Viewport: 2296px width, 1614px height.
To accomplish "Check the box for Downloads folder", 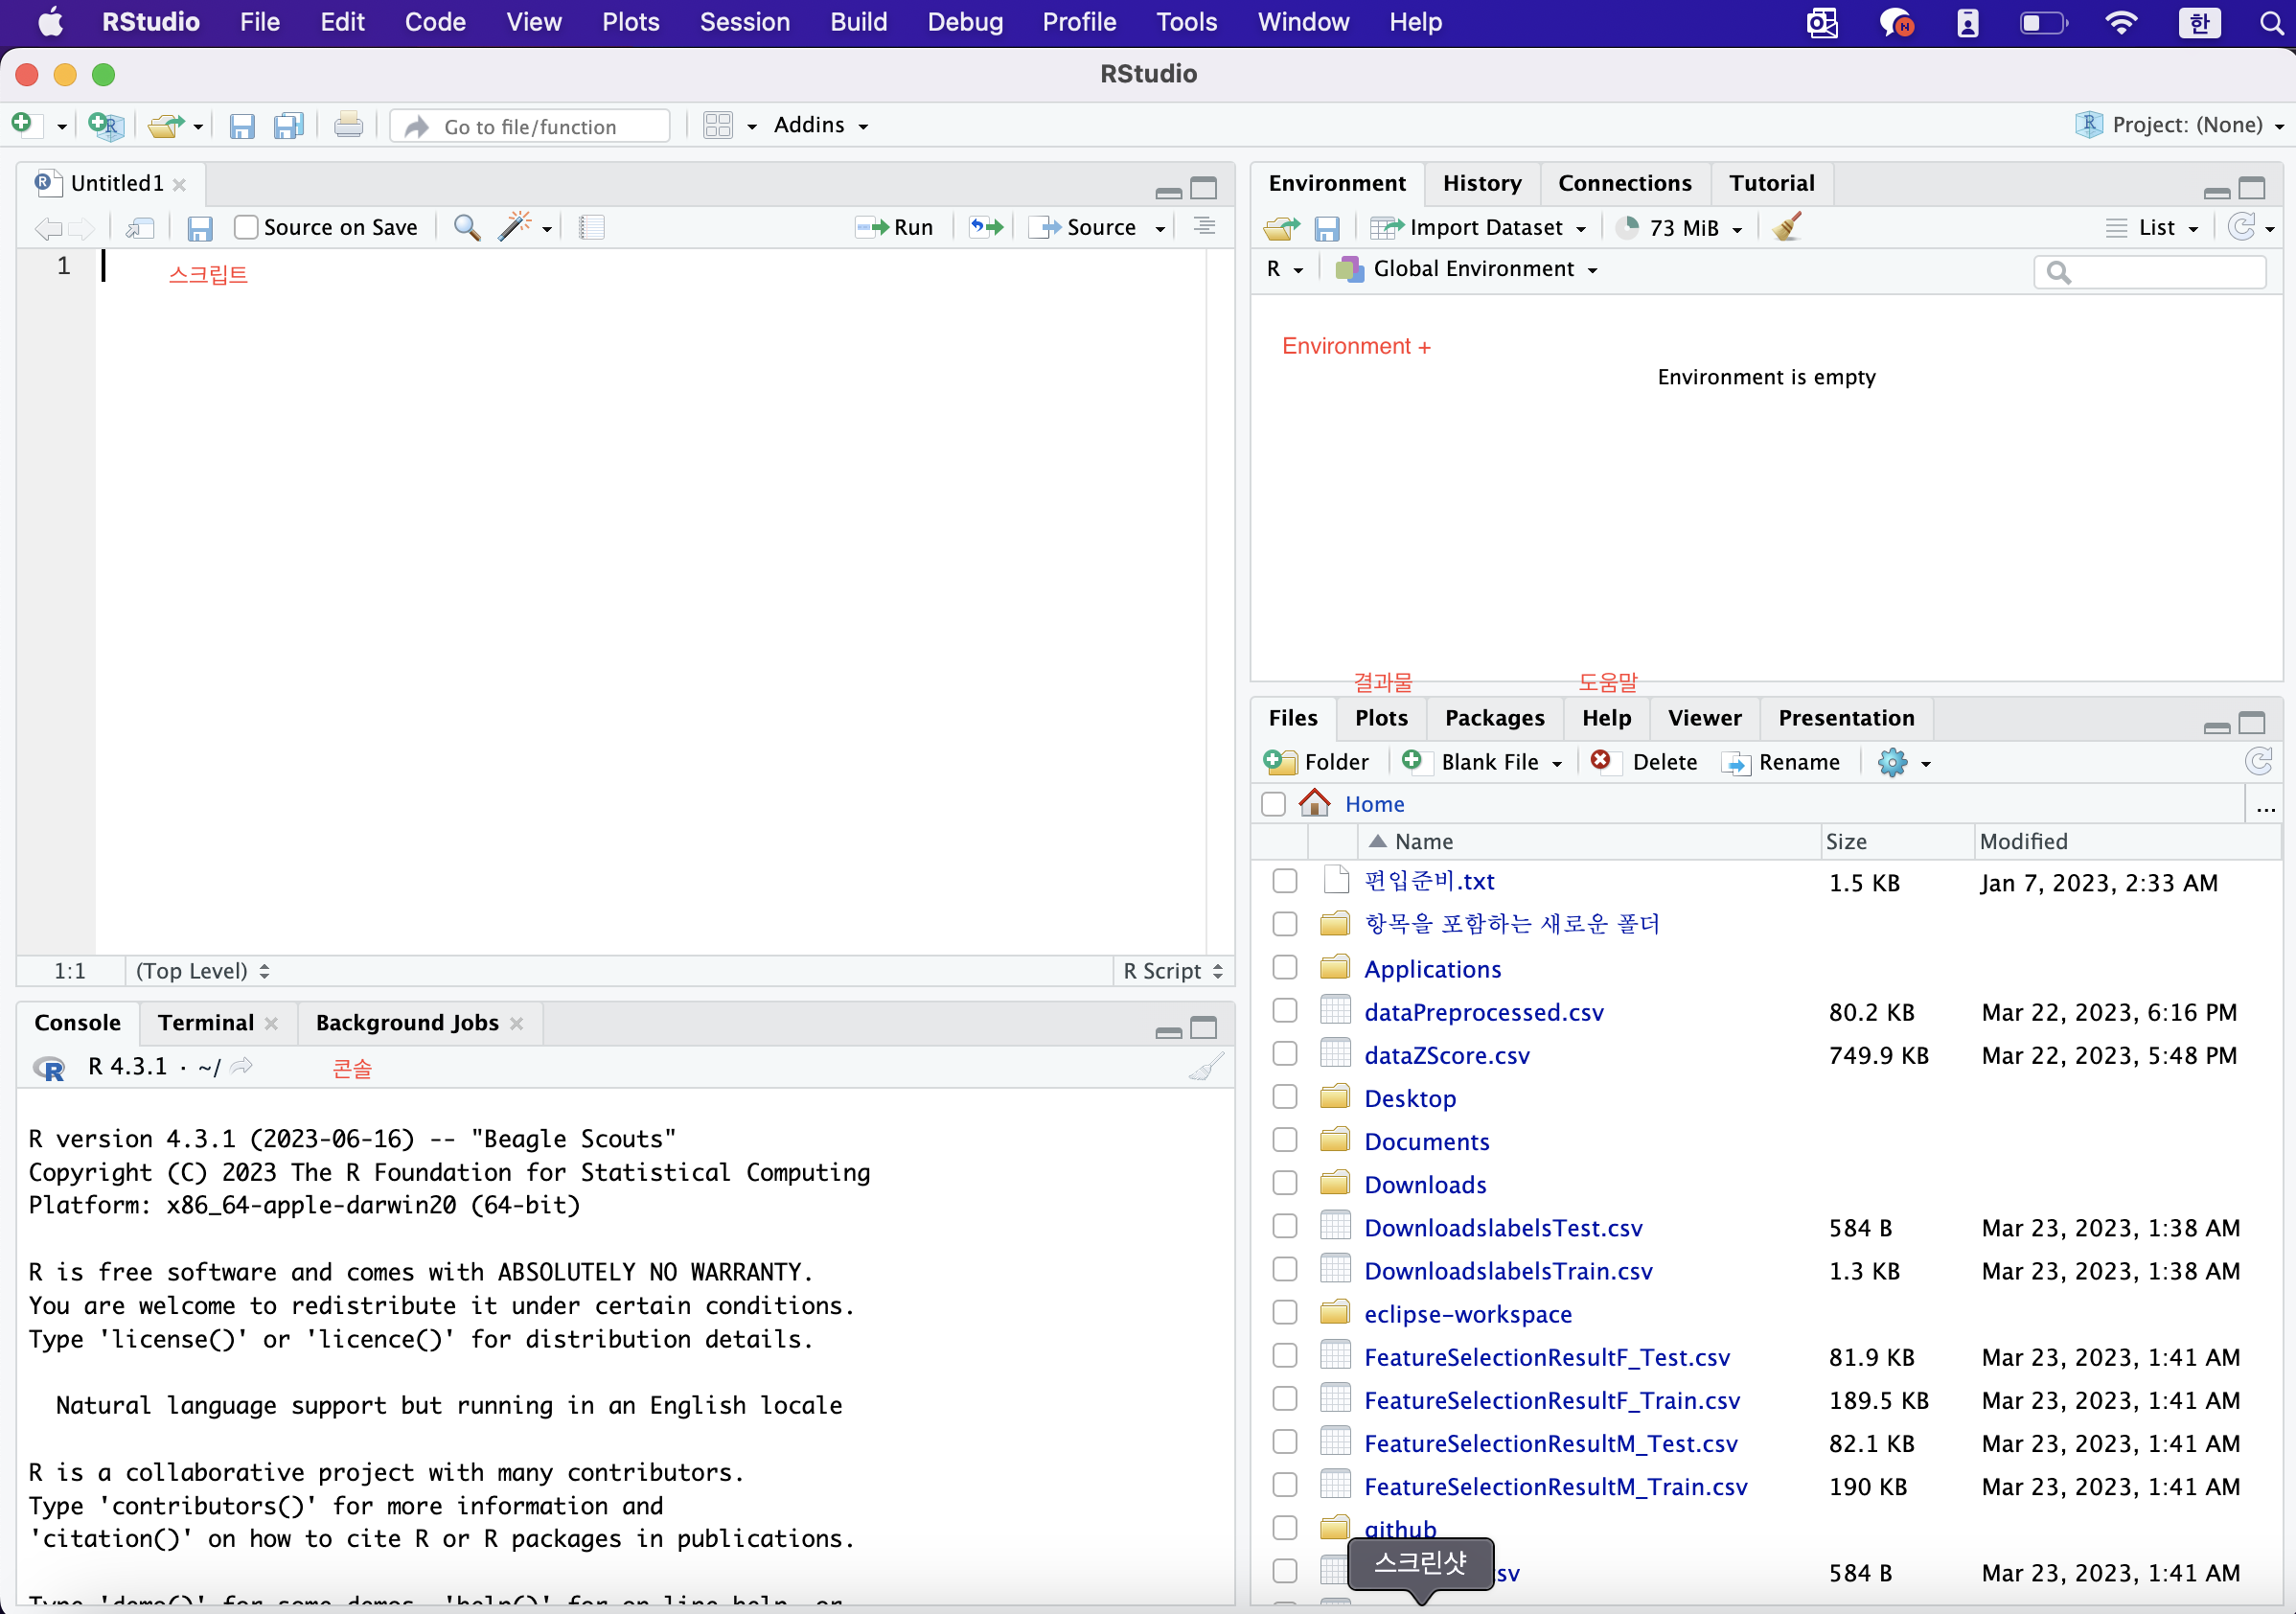I will tap(1285, 1183).
